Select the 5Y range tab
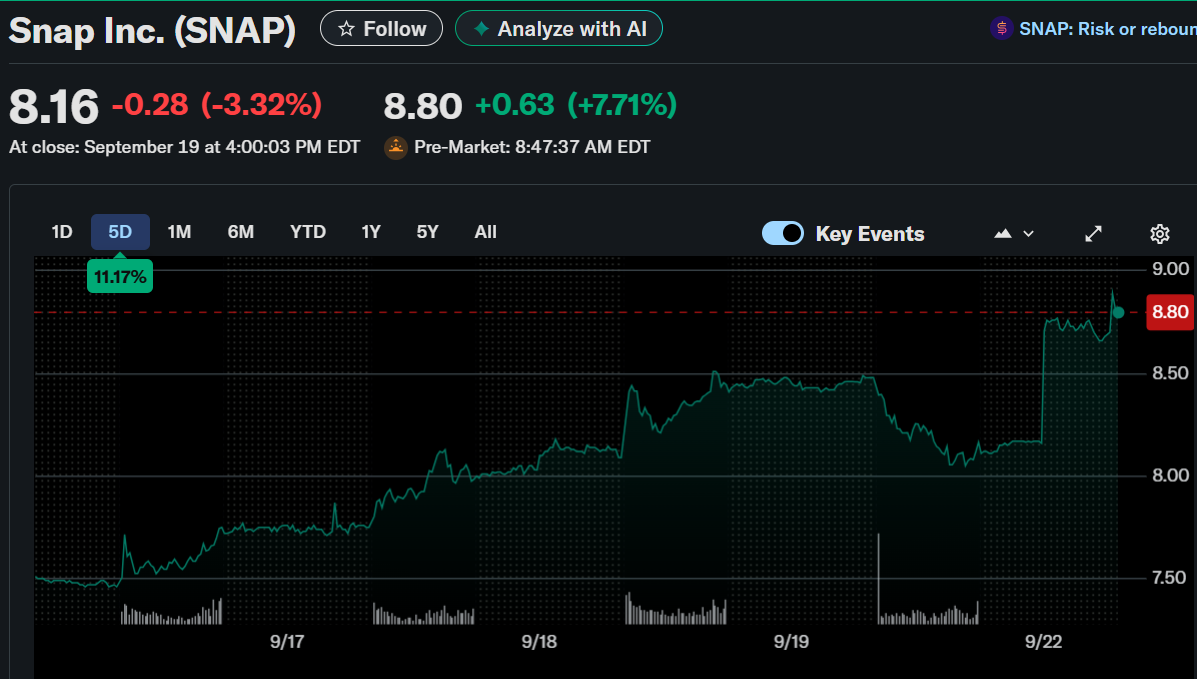The height and width of the screenshot is (679, 1197). (x=428, y=232)
